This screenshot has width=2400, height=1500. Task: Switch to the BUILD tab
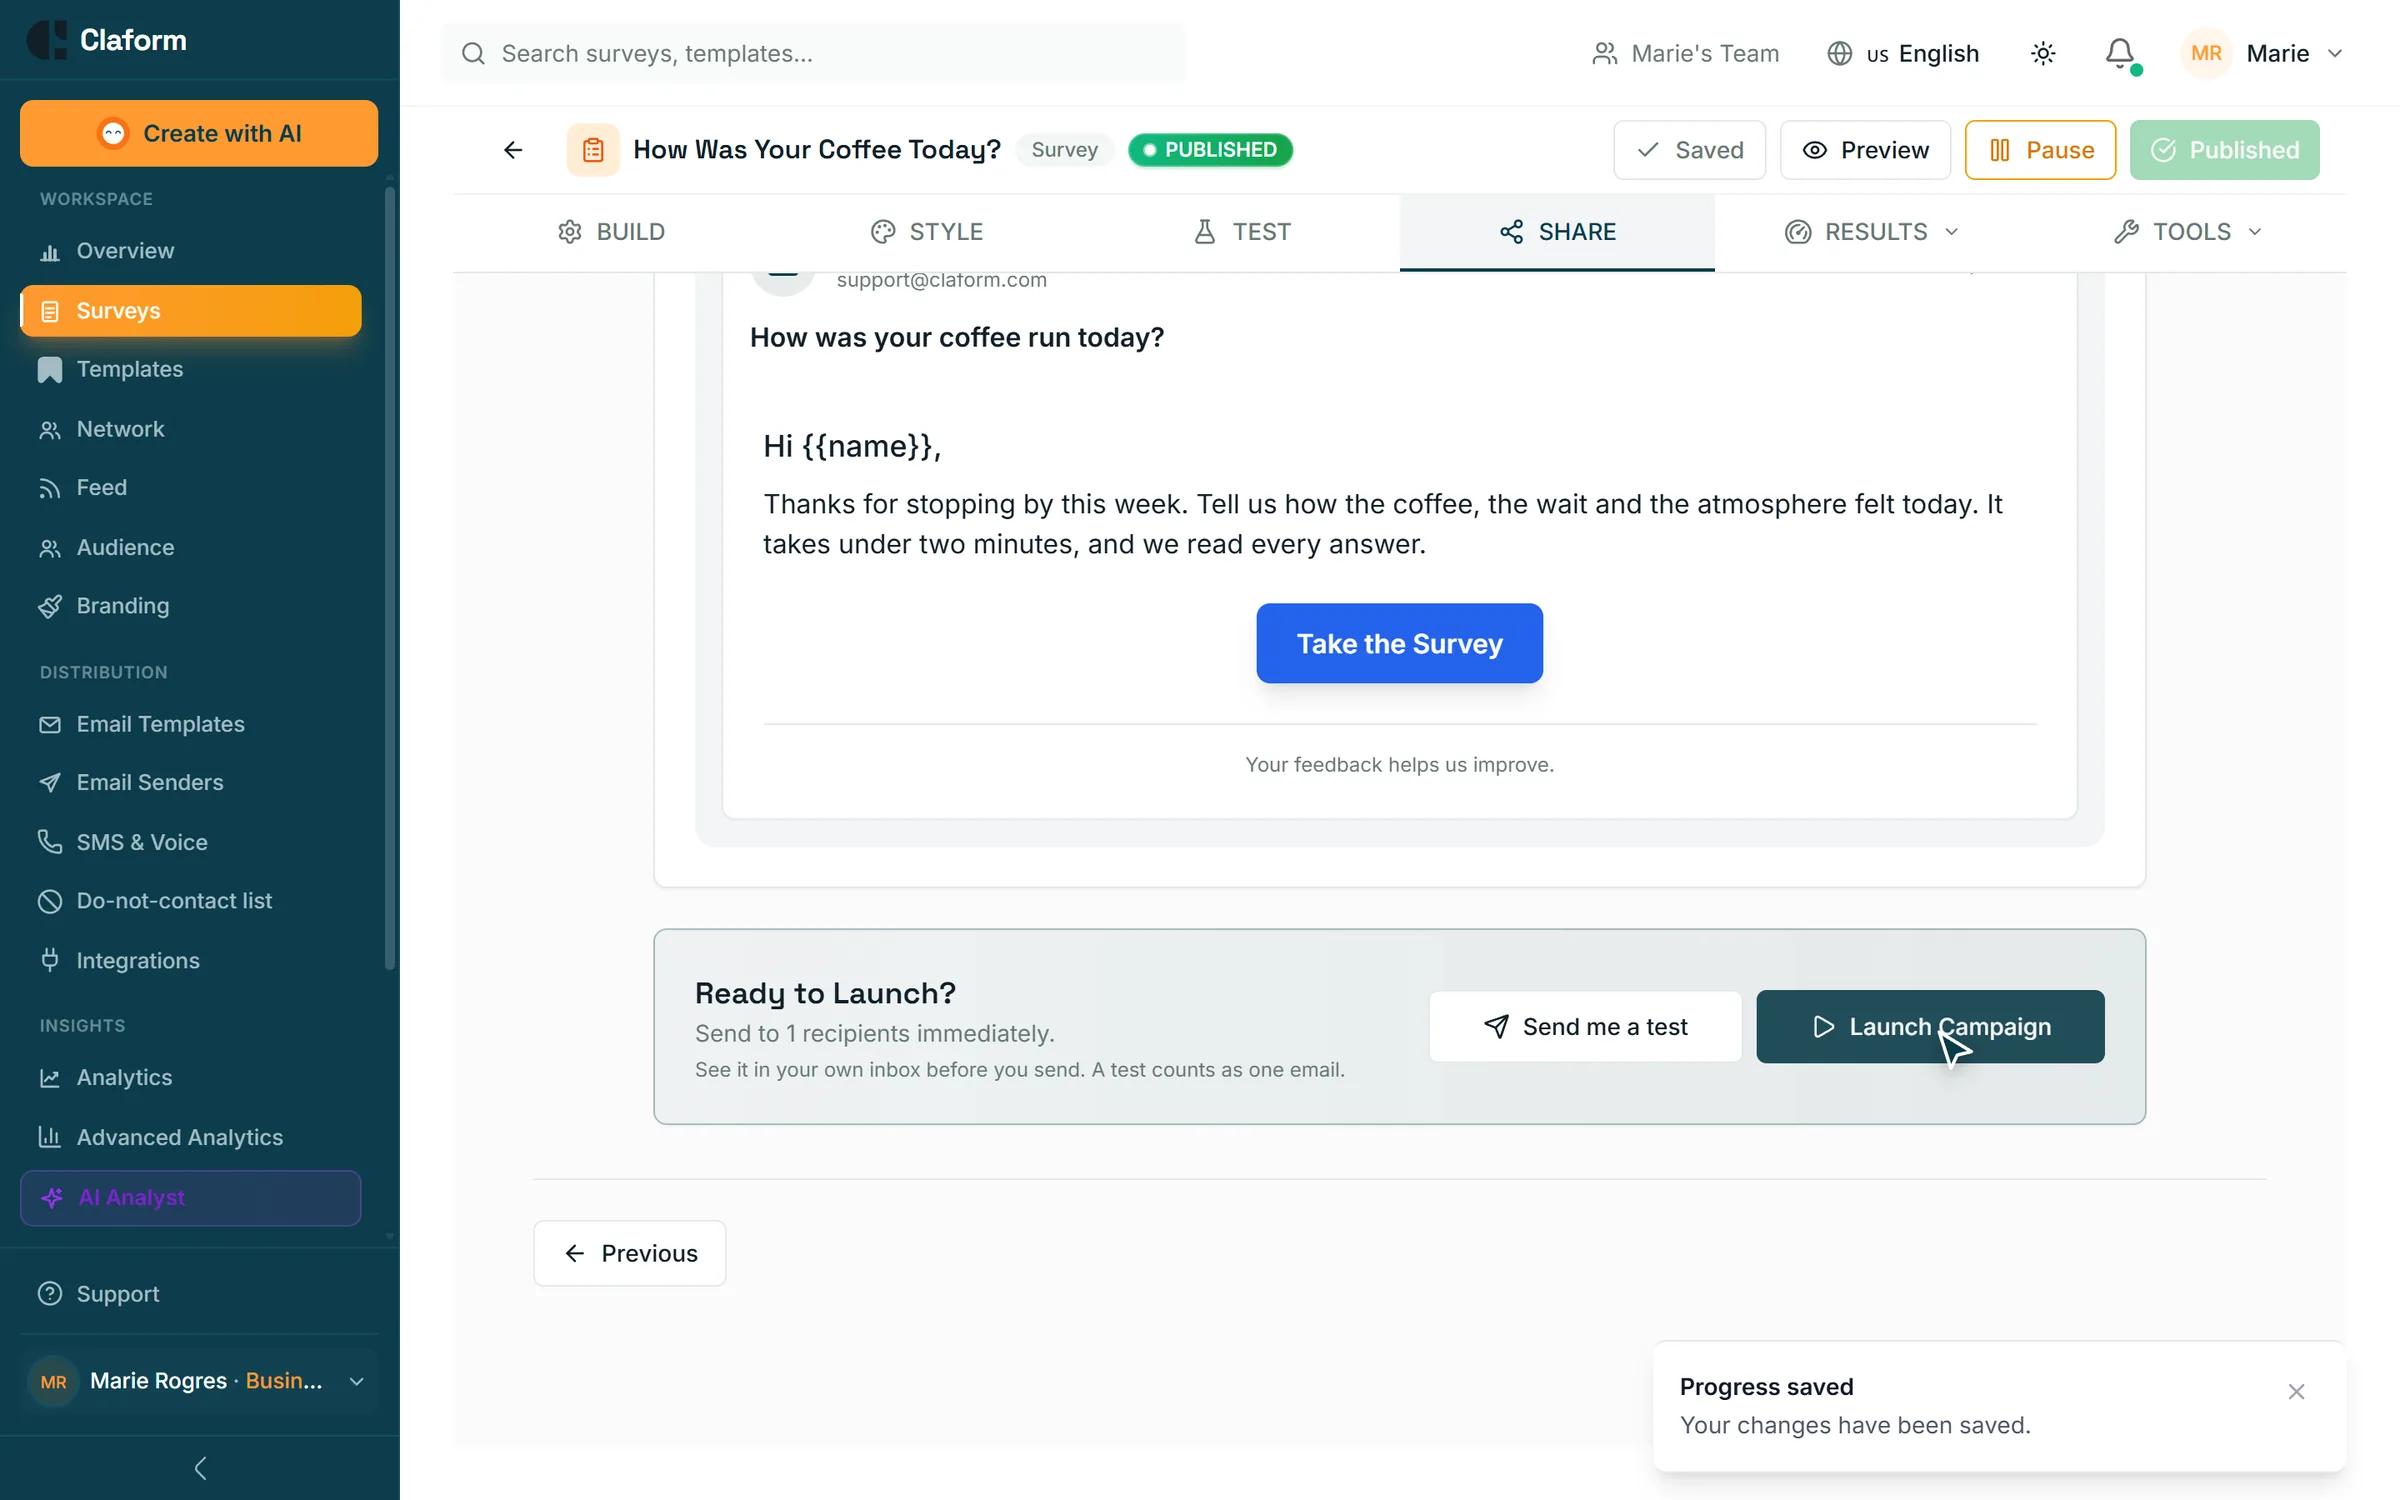[611, 232]
